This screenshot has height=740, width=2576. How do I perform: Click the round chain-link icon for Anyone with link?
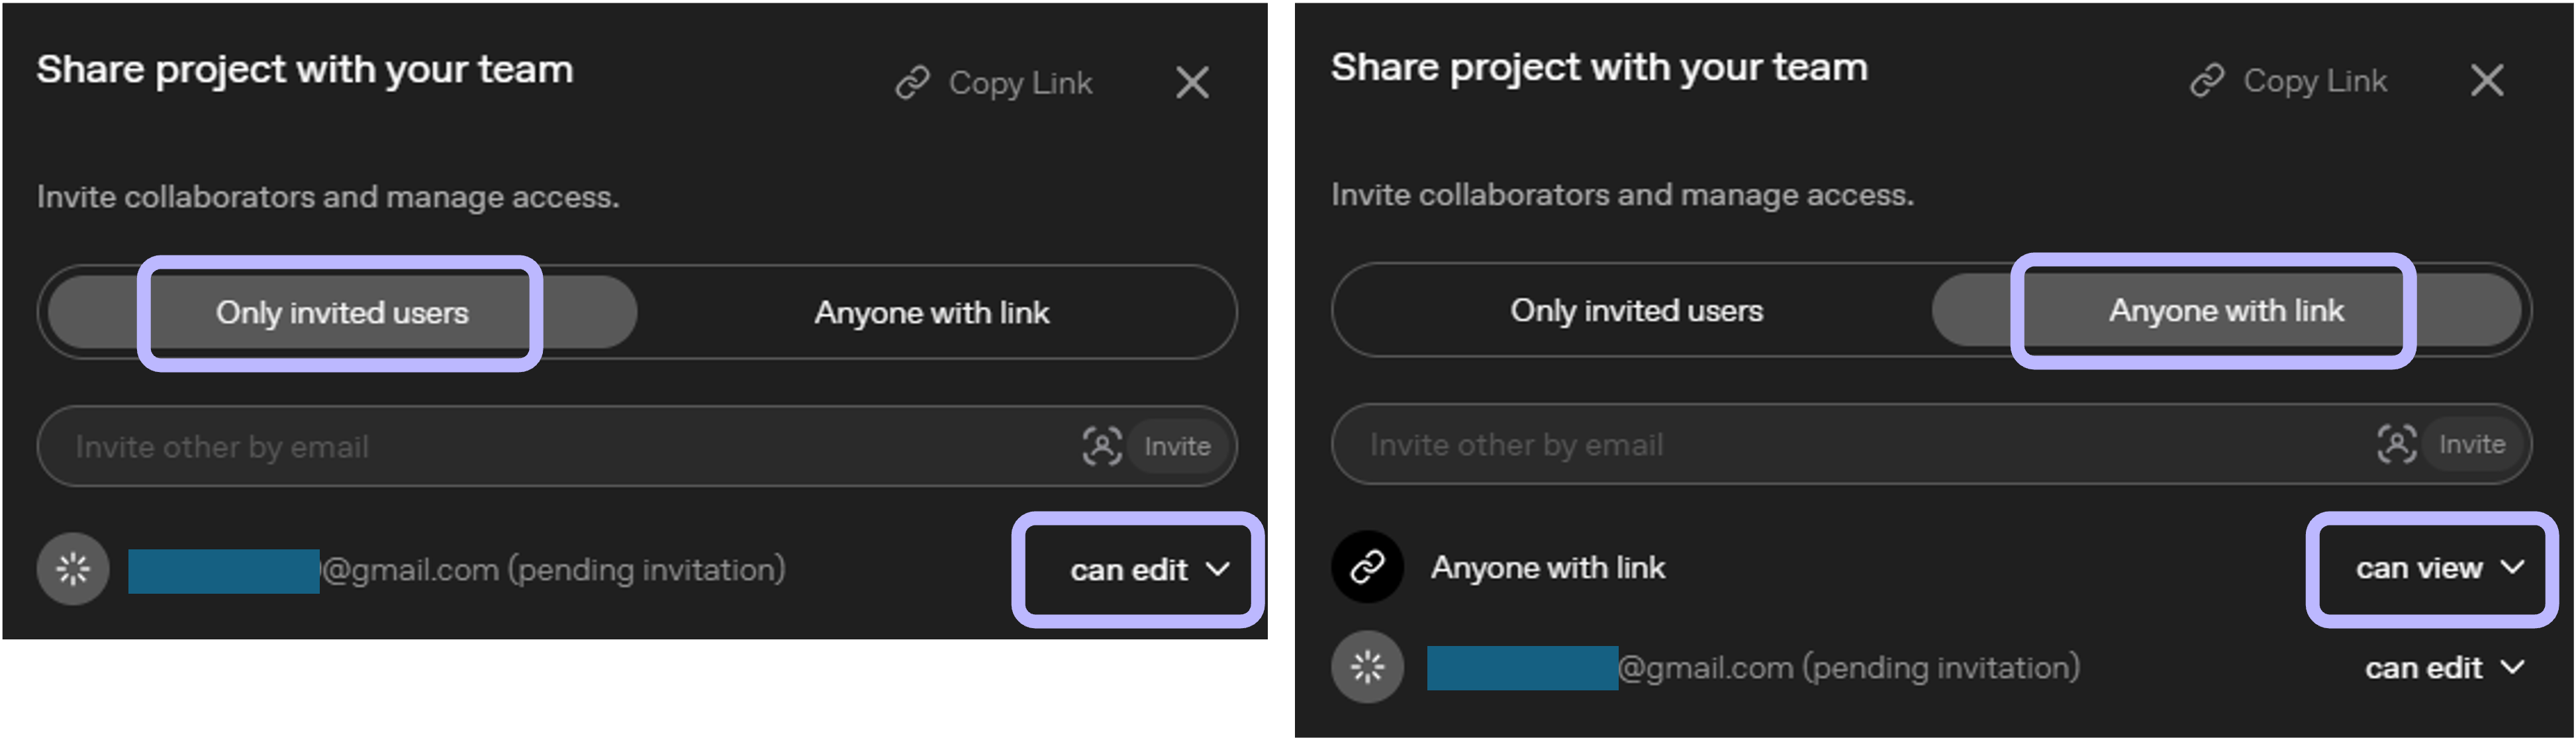click(x=1367, y=567)
